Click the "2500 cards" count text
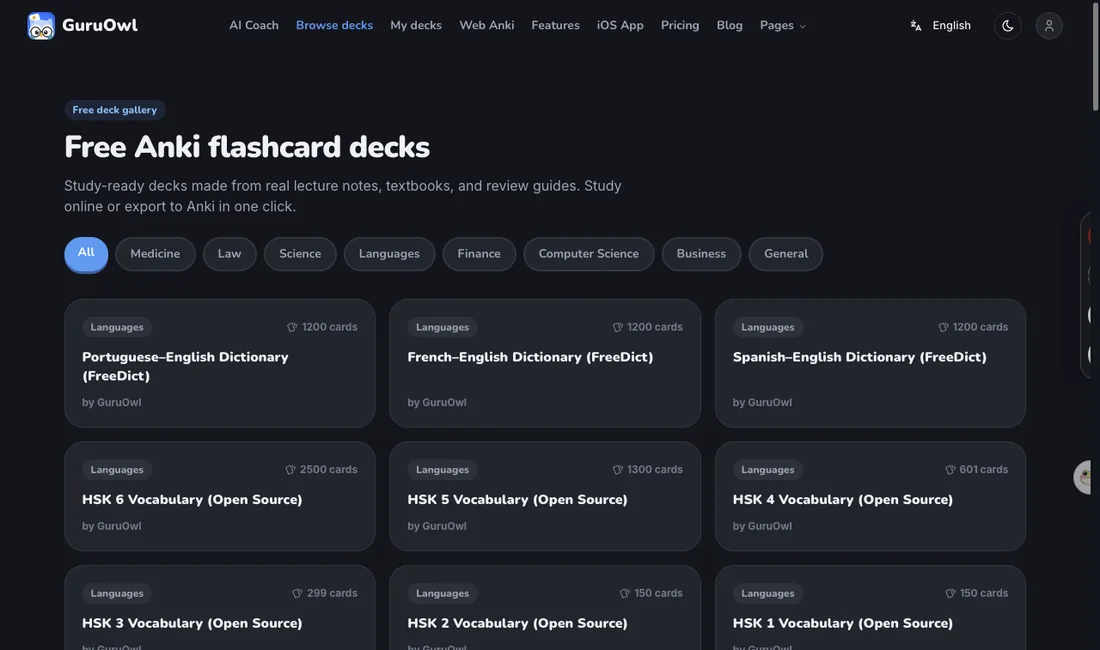The width and height of the screenshot is (1100, 650). (328, 470)
